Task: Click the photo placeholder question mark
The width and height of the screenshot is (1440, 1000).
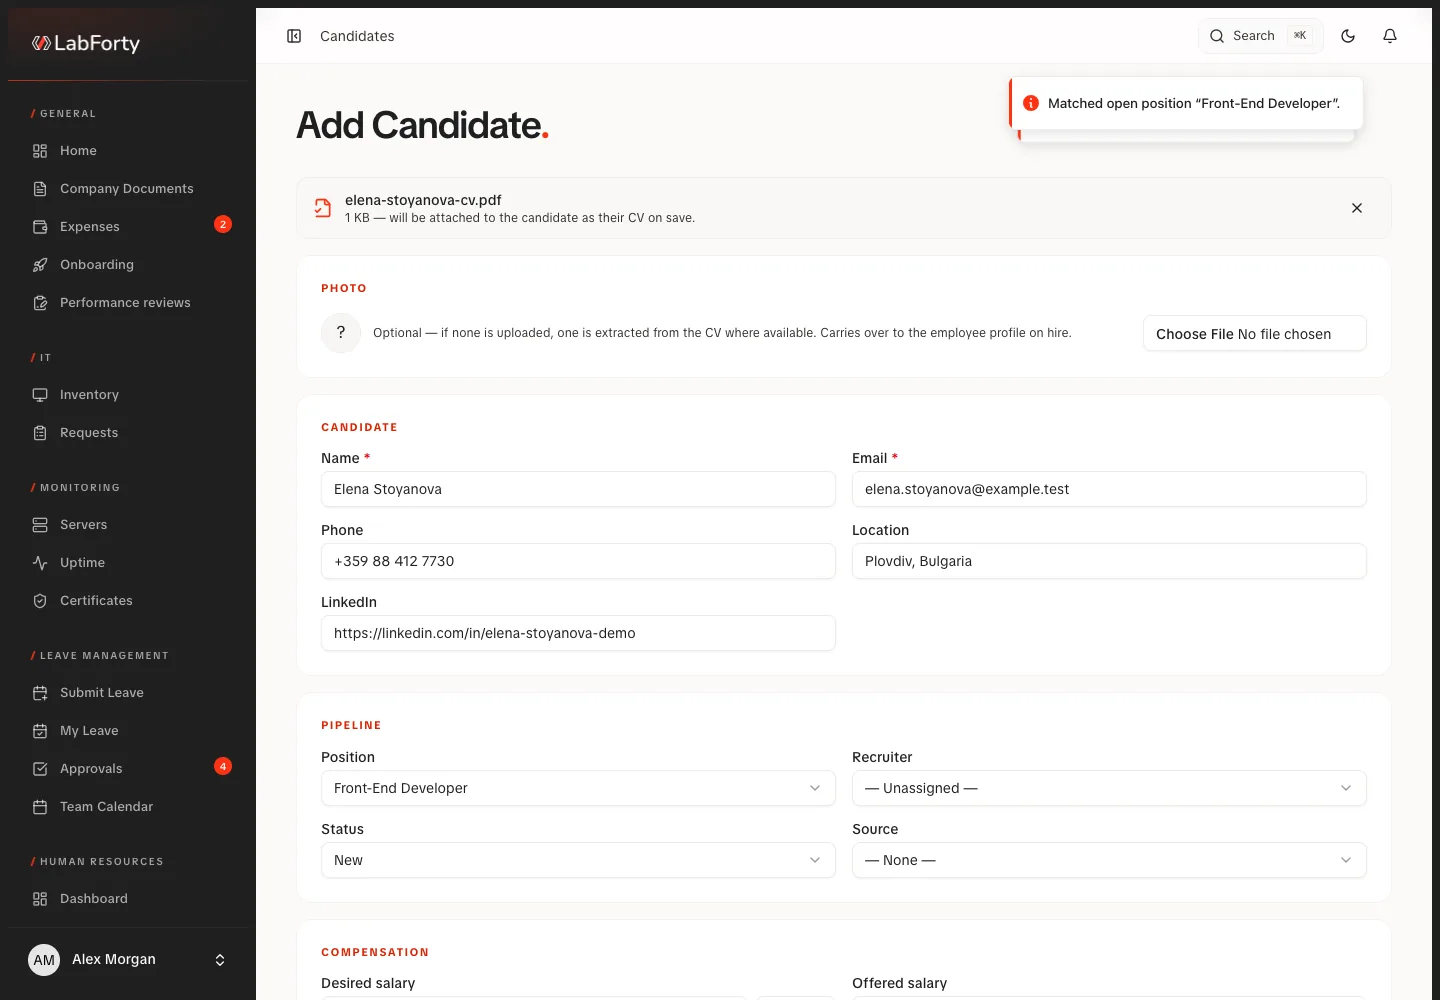Action: point(341,333)
